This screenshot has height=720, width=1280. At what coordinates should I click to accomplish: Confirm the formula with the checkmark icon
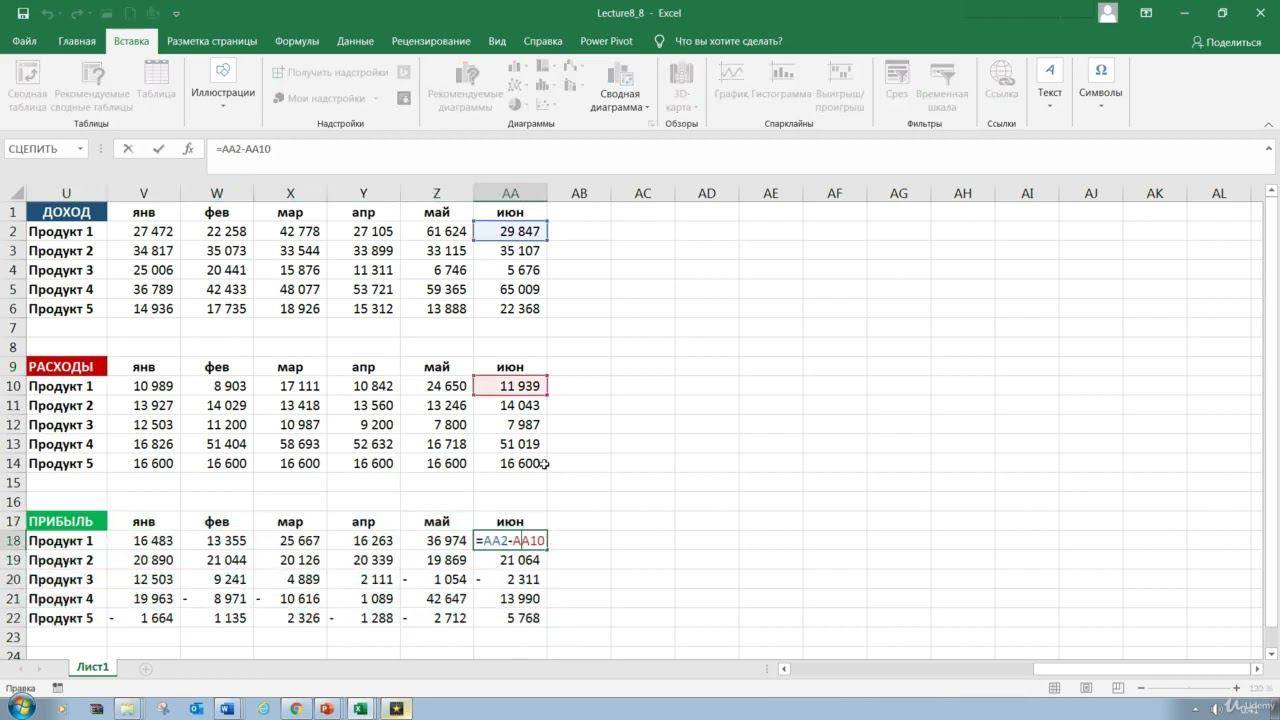click(x=158, y=149)
